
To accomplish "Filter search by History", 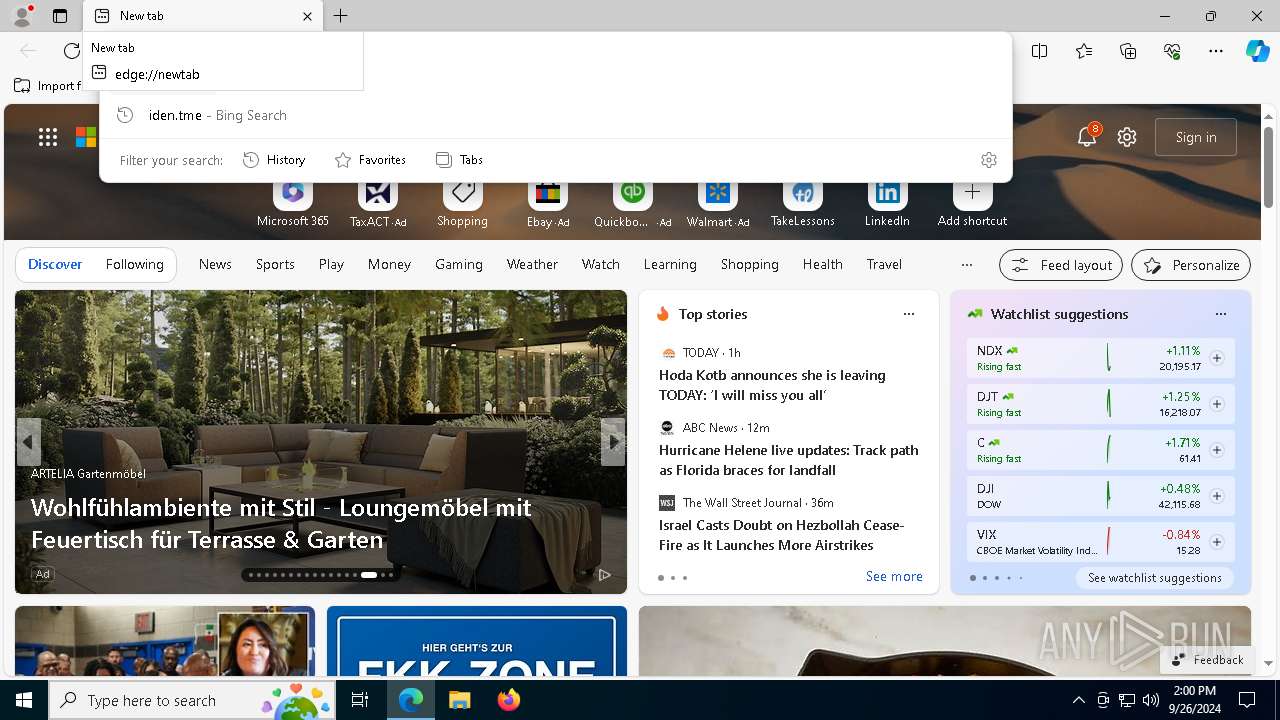I will click(274, 160).
